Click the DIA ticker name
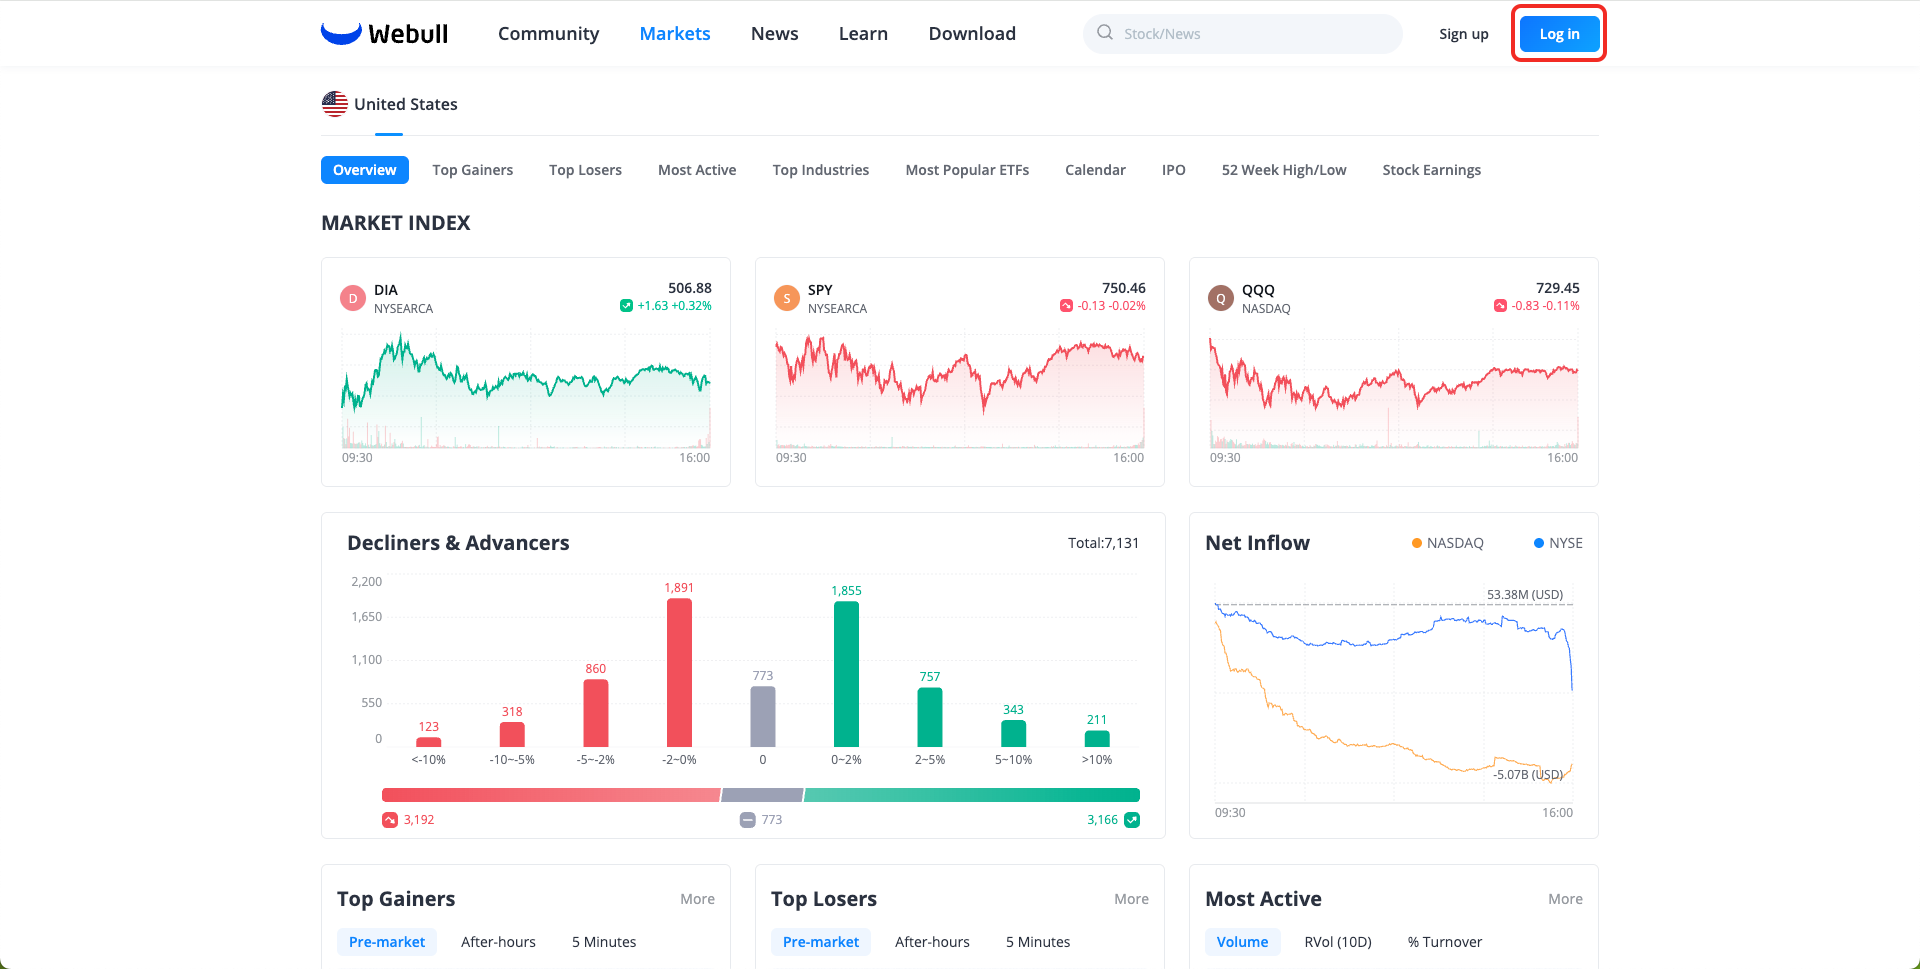This screenshot has height=969, width=1920. click(386, 290)
